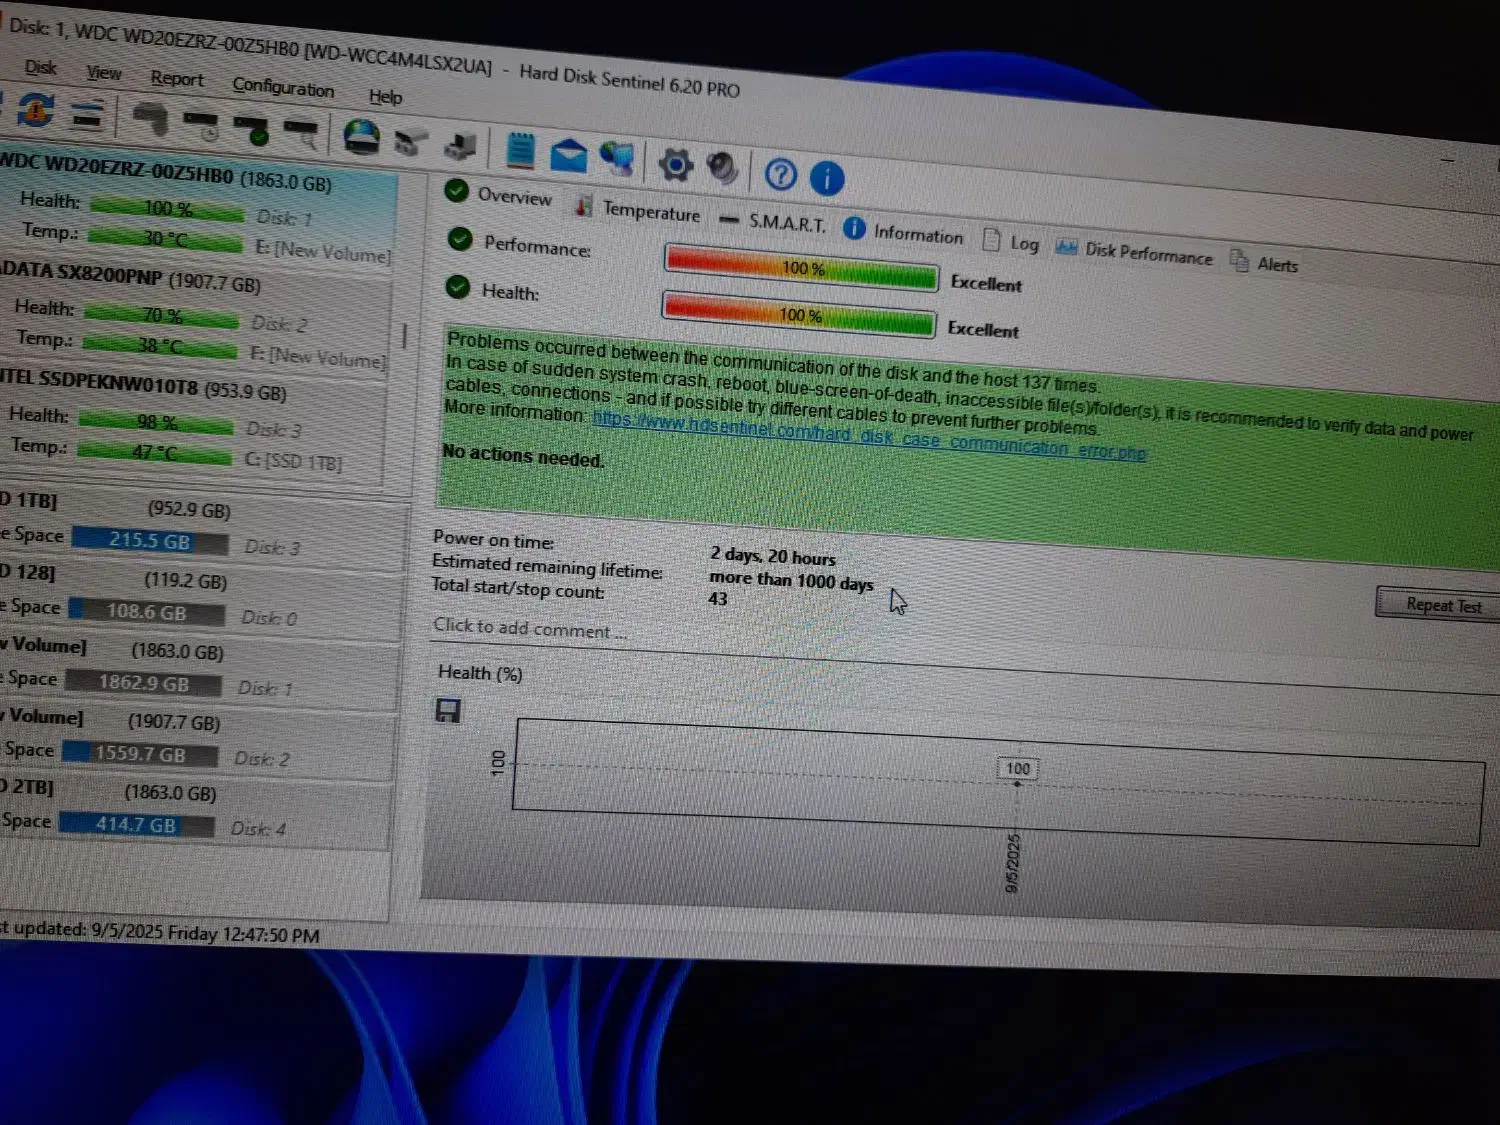Click the globe with disk toolbar icon

361,137
